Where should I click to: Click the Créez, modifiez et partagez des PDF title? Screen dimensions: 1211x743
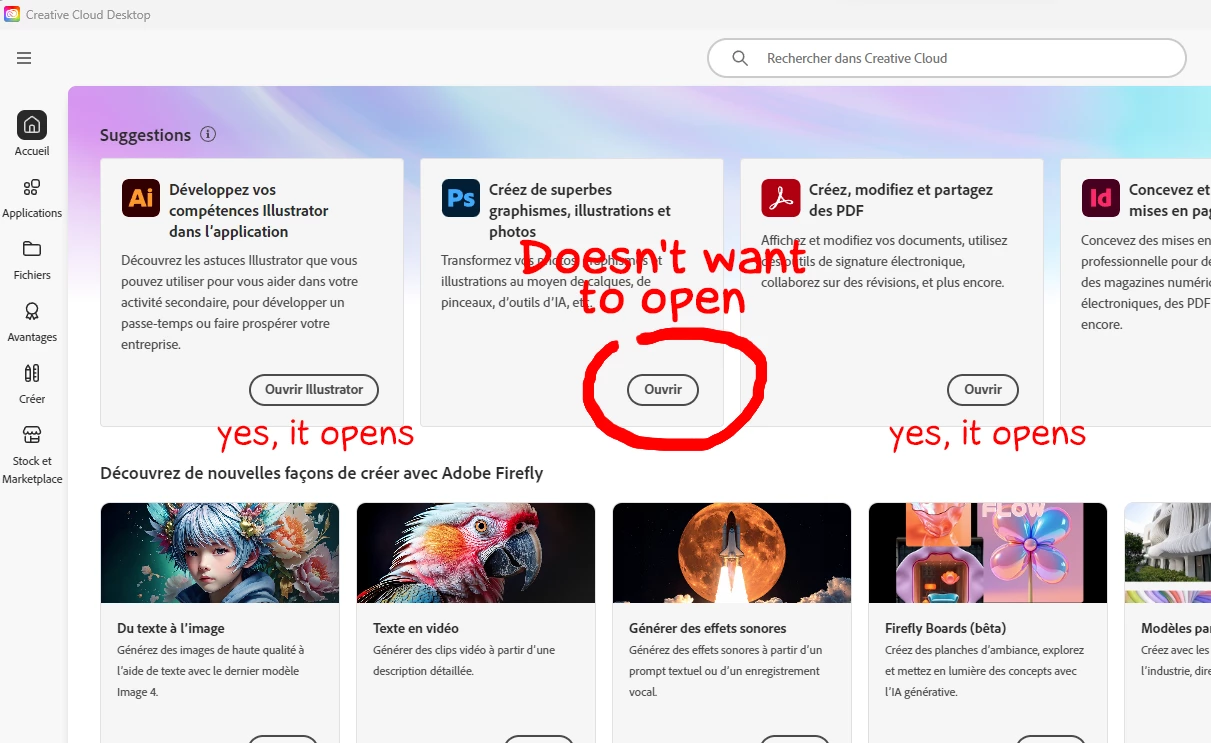pyautogui.click(x=901, y=200)
